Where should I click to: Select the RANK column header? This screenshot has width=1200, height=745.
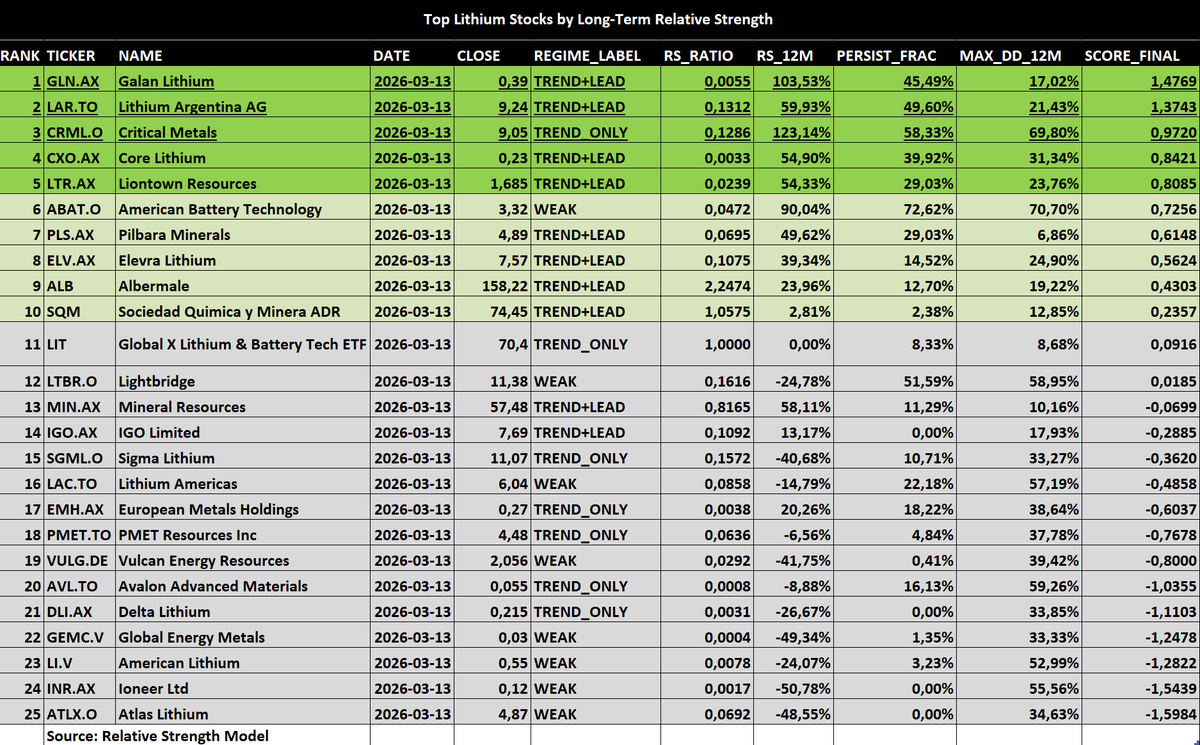[x=20, y=56]
